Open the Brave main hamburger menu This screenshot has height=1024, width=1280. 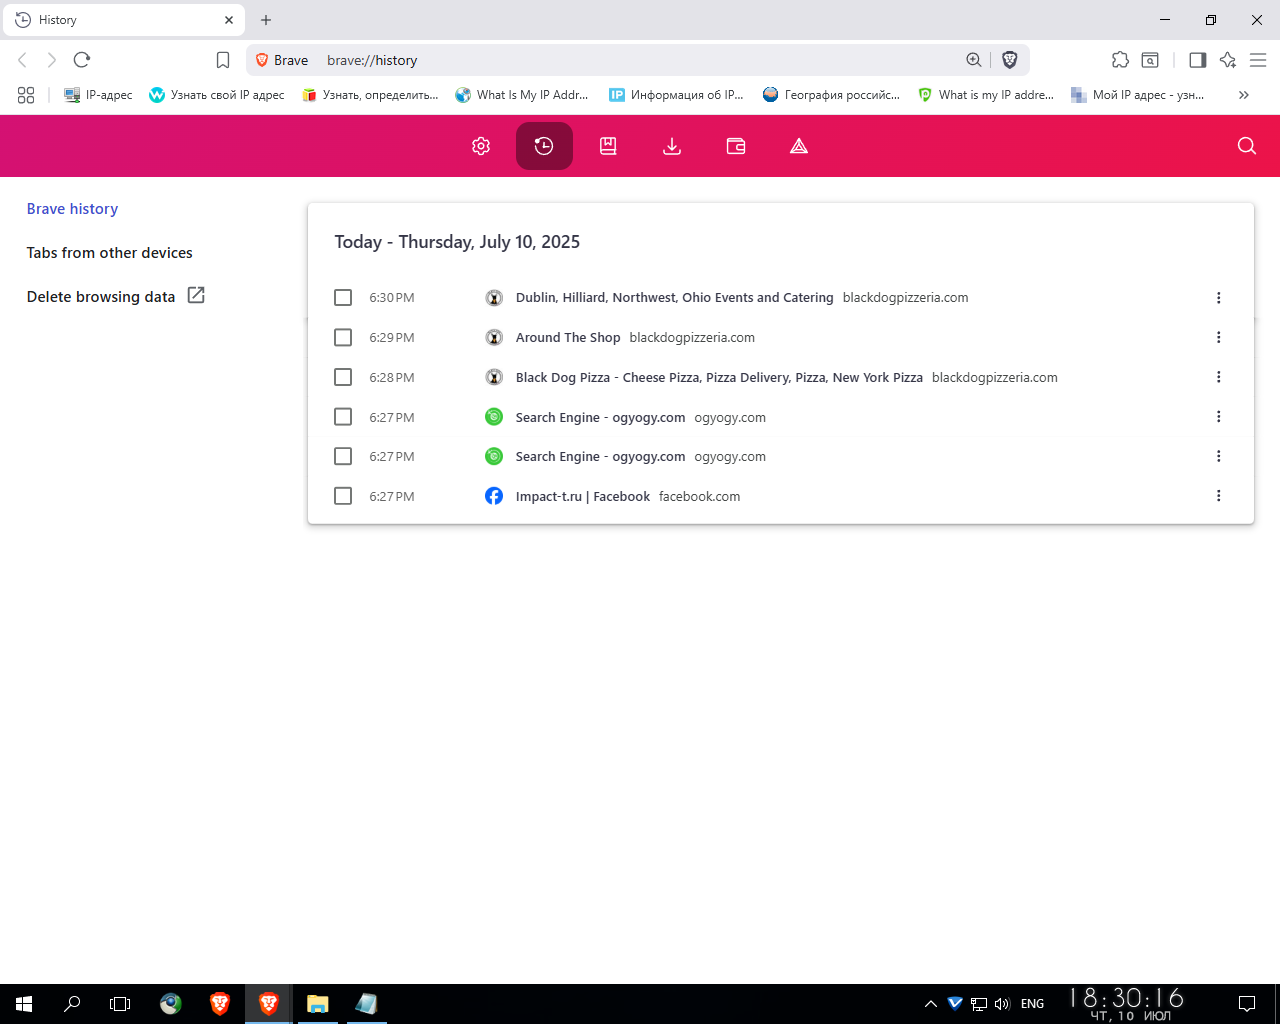click(1258, 60)
